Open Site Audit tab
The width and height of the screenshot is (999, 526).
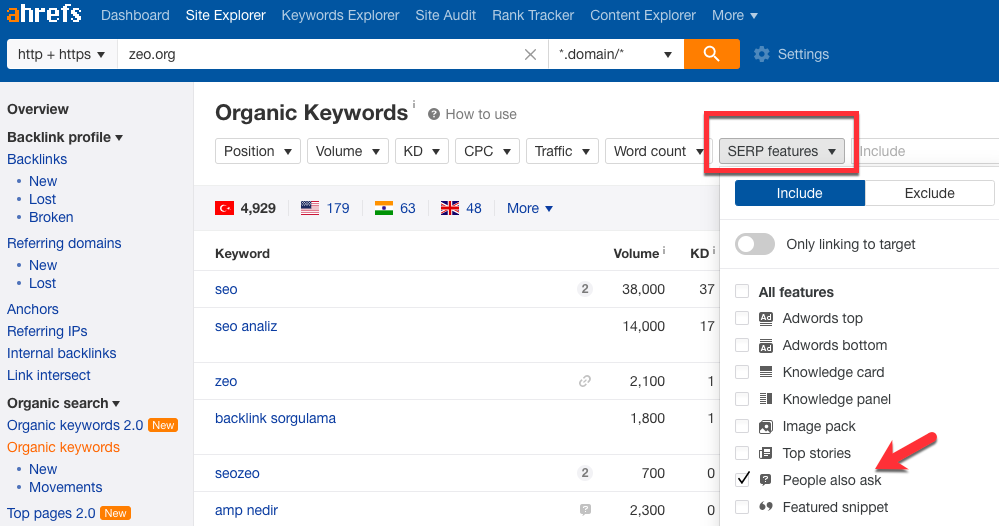pos(445,15)
